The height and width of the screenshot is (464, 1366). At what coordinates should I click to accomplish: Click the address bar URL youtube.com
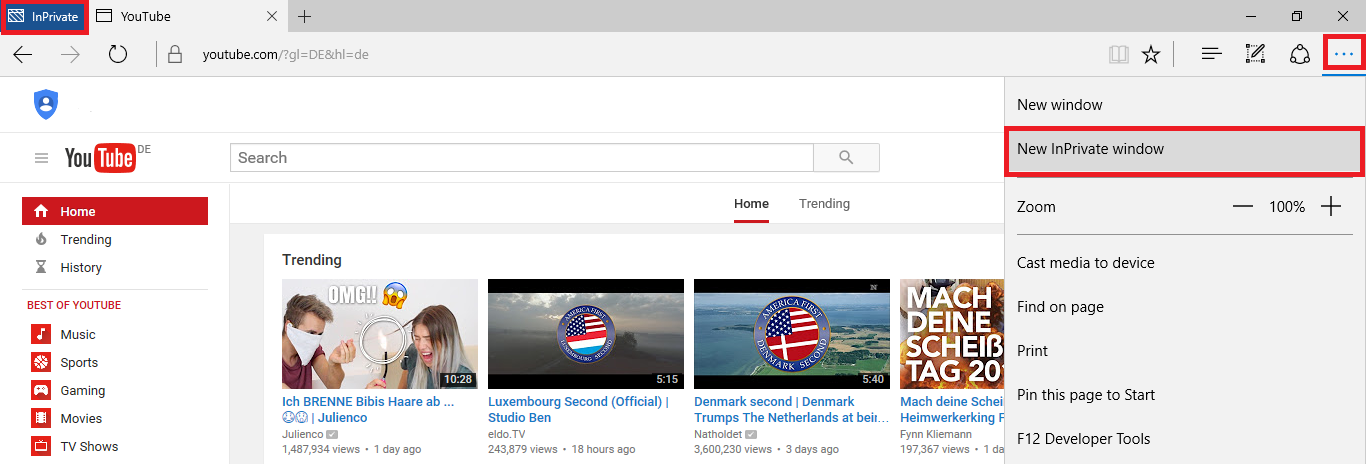tap(286, 54)
